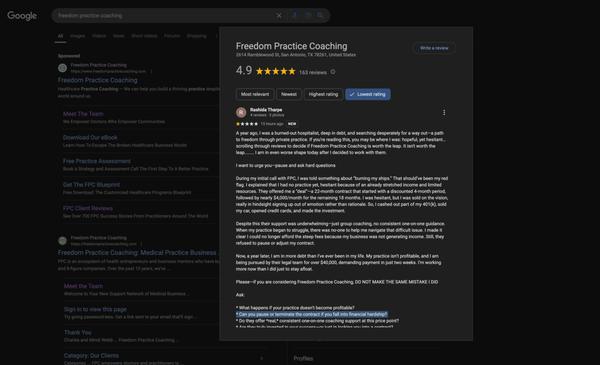The width and height of the screenshot is (600, 365).
Task: Open Rashida Tharpe's reviewer name link
Action: 266,110
